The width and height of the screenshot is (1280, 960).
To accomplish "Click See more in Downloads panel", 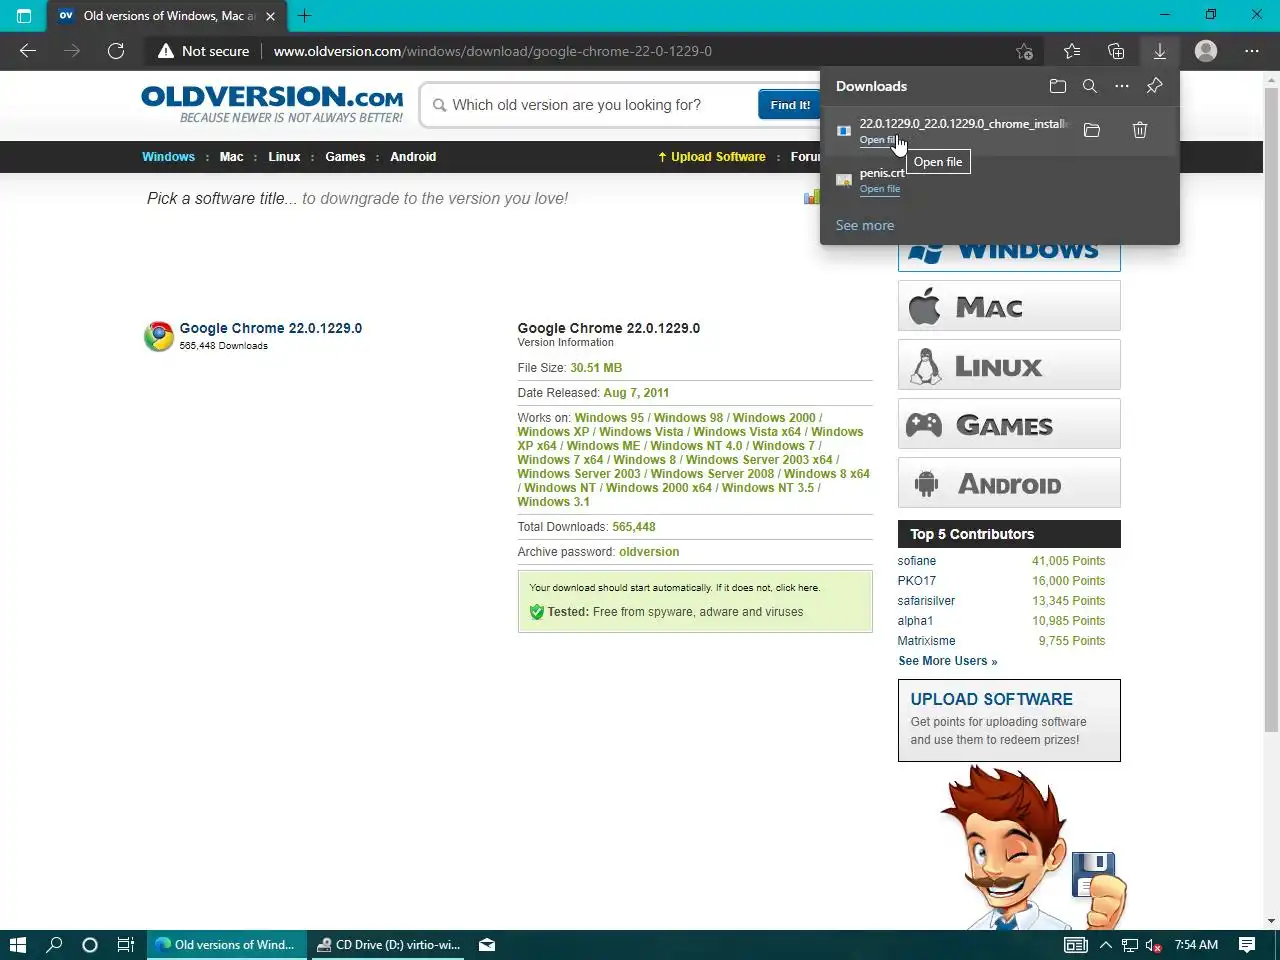I will [865, 226].
